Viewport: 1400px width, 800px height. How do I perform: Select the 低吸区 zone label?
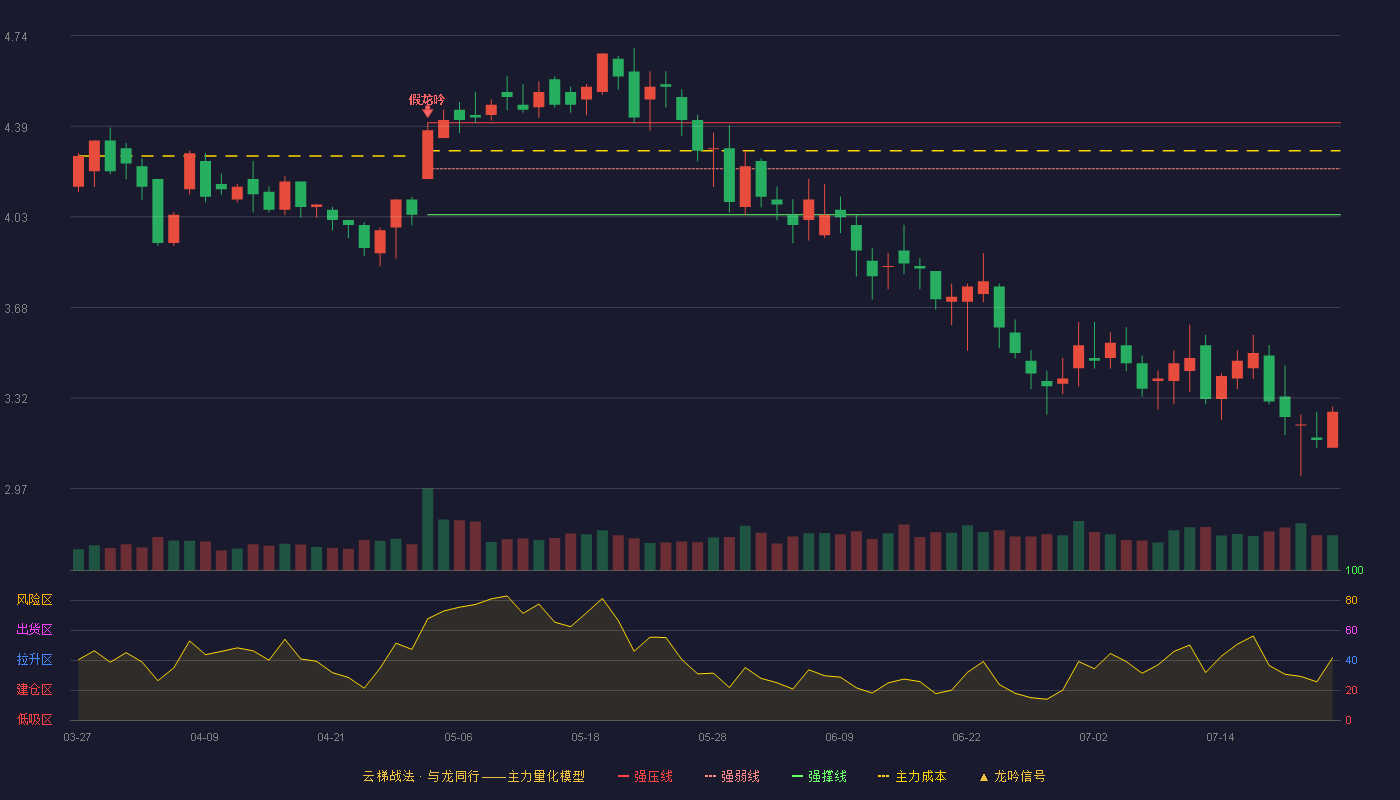tap(34, 720)
